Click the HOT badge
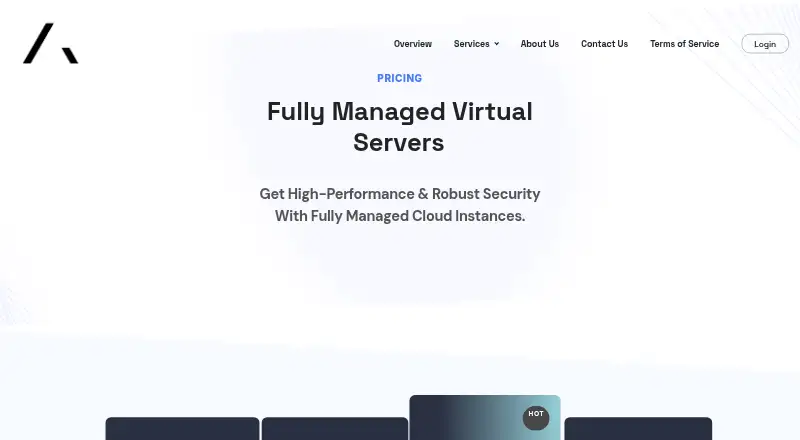This screenshot has height=440, width=800. pos(536,417)
